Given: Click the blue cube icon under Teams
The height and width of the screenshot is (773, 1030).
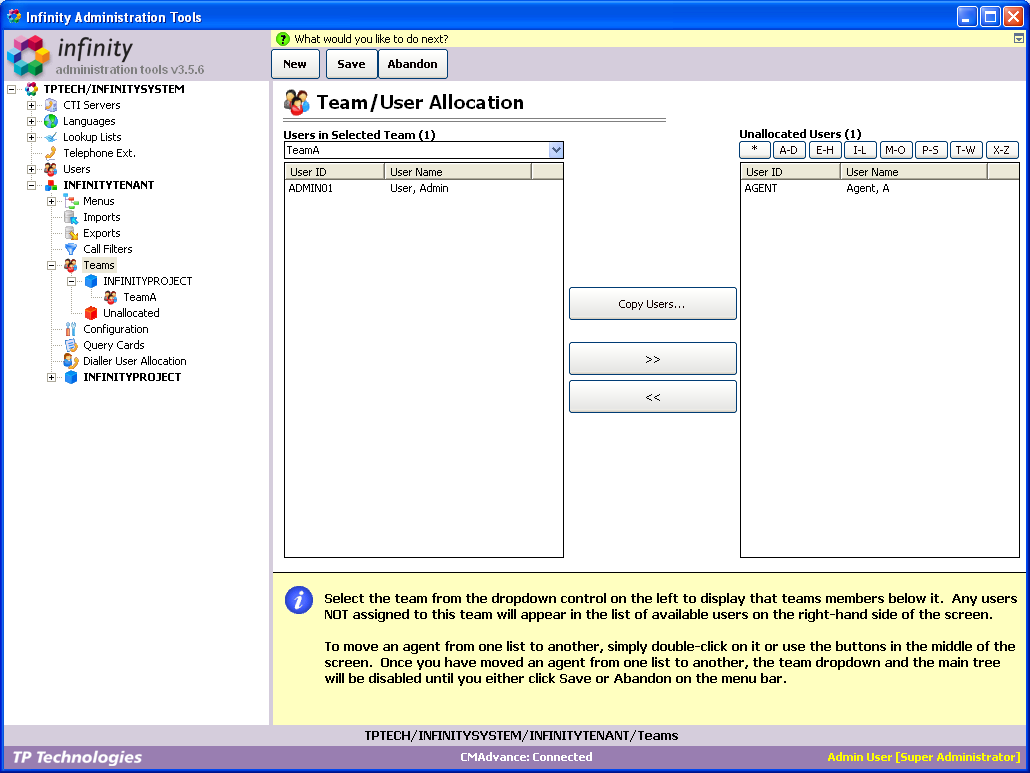Looking at the screenshot, I should (x=91, y=281).
